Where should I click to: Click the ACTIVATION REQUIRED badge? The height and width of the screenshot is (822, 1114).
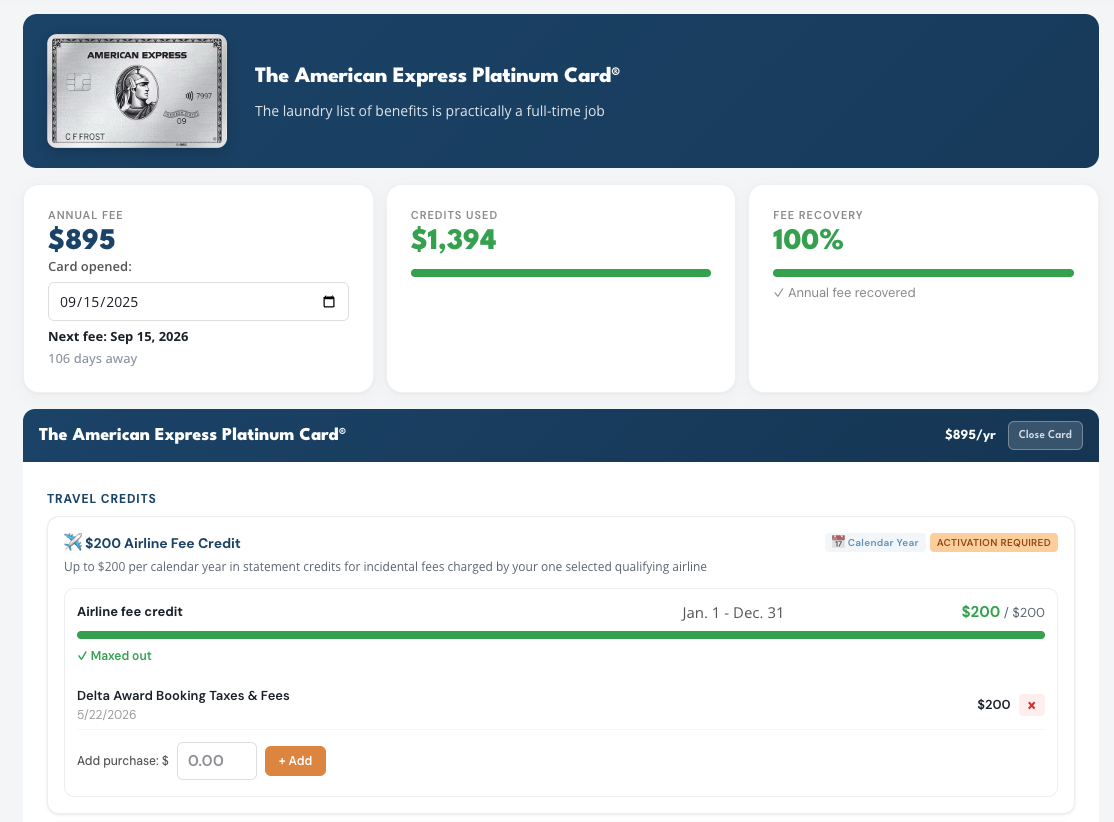993,542
